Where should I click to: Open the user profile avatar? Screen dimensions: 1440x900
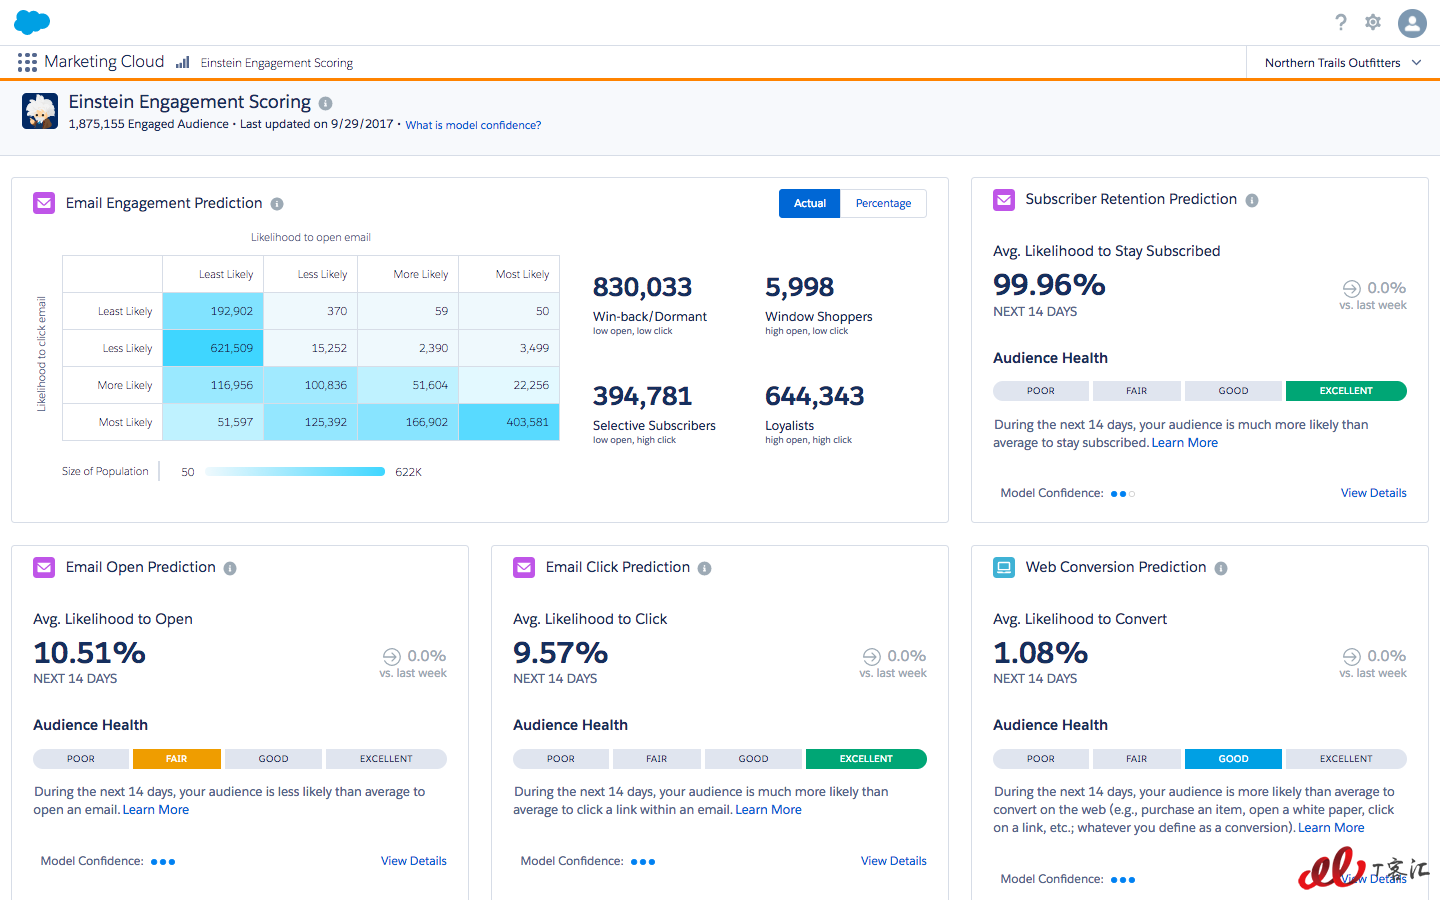(1412, 23)
